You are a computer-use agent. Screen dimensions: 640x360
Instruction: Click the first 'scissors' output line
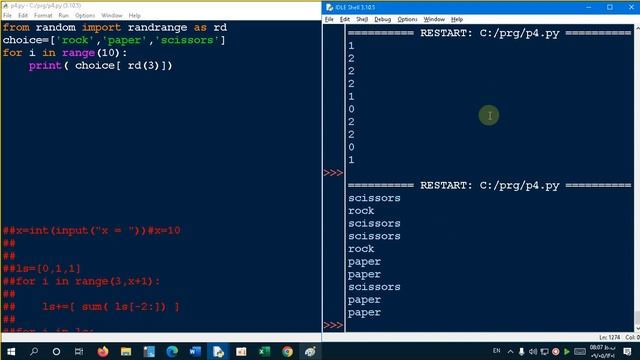374,198
